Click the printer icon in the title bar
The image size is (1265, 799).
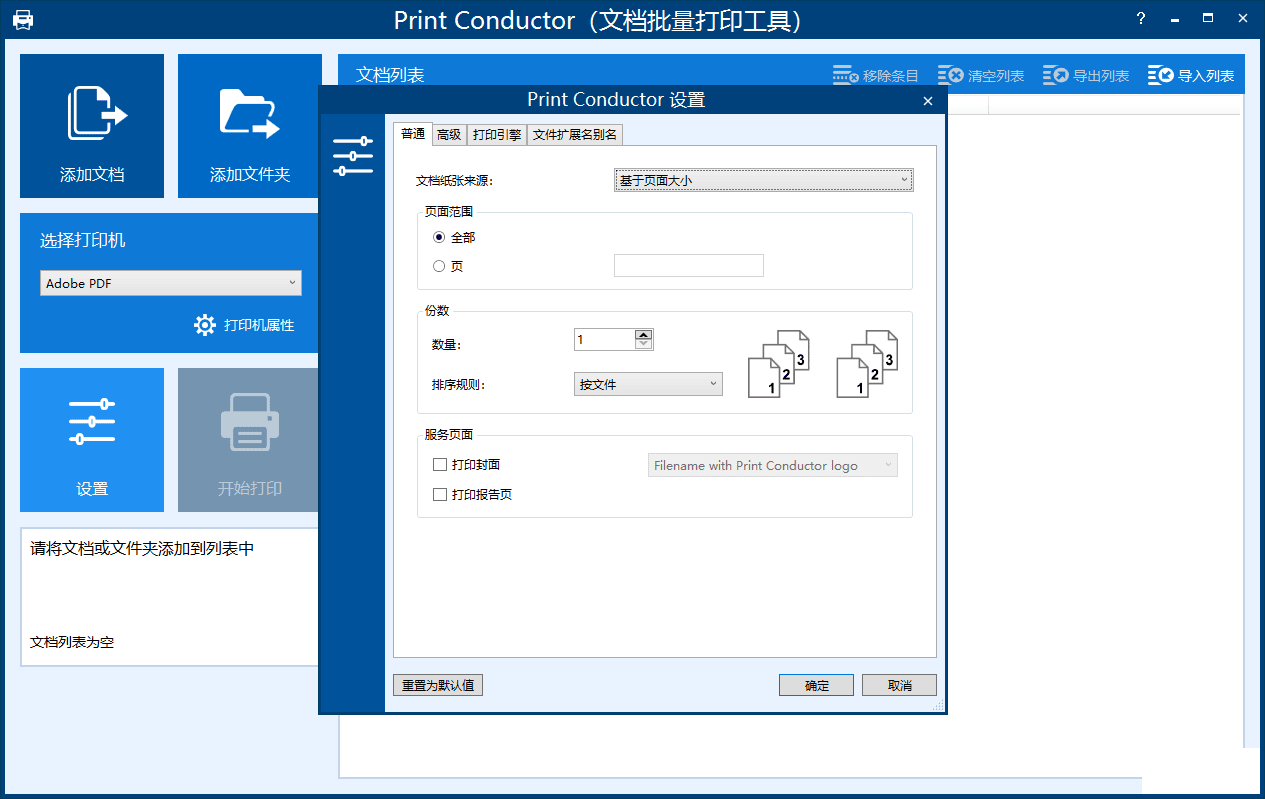click(x=22, y=19)
